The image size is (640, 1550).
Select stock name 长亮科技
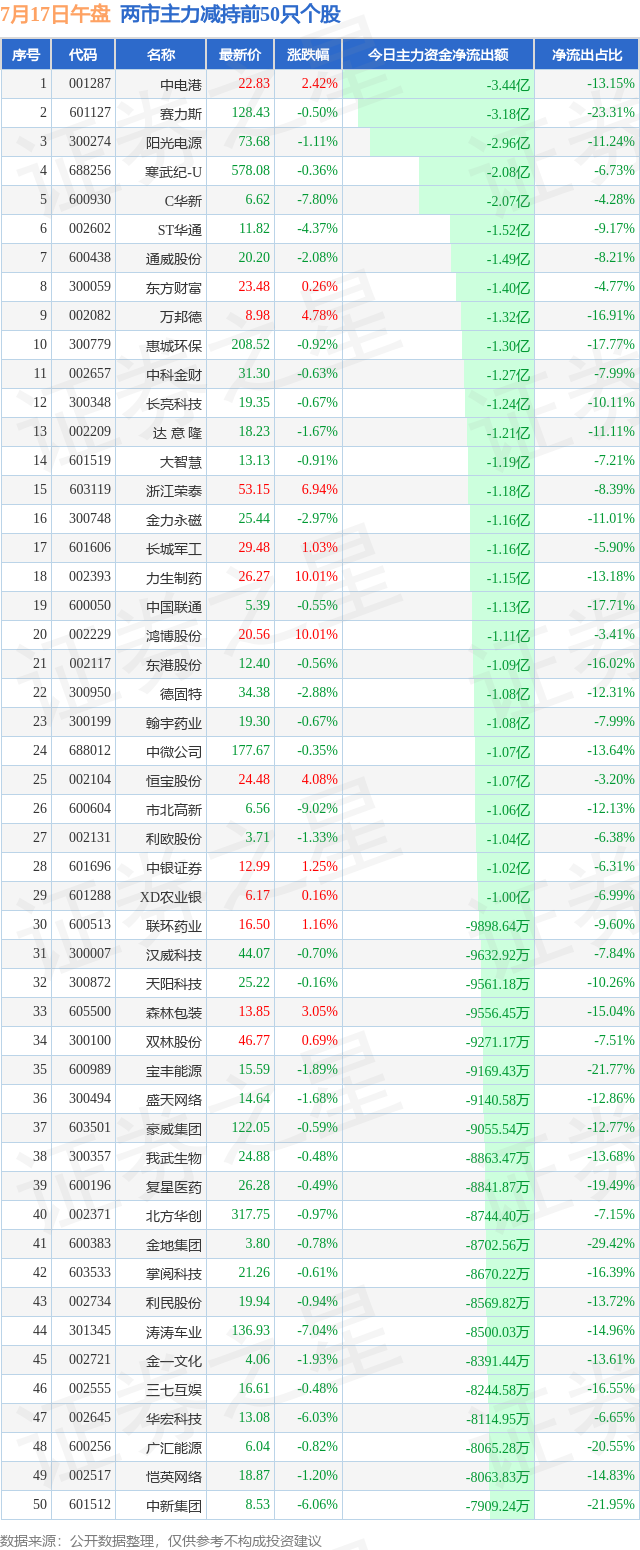coord(174,403)
